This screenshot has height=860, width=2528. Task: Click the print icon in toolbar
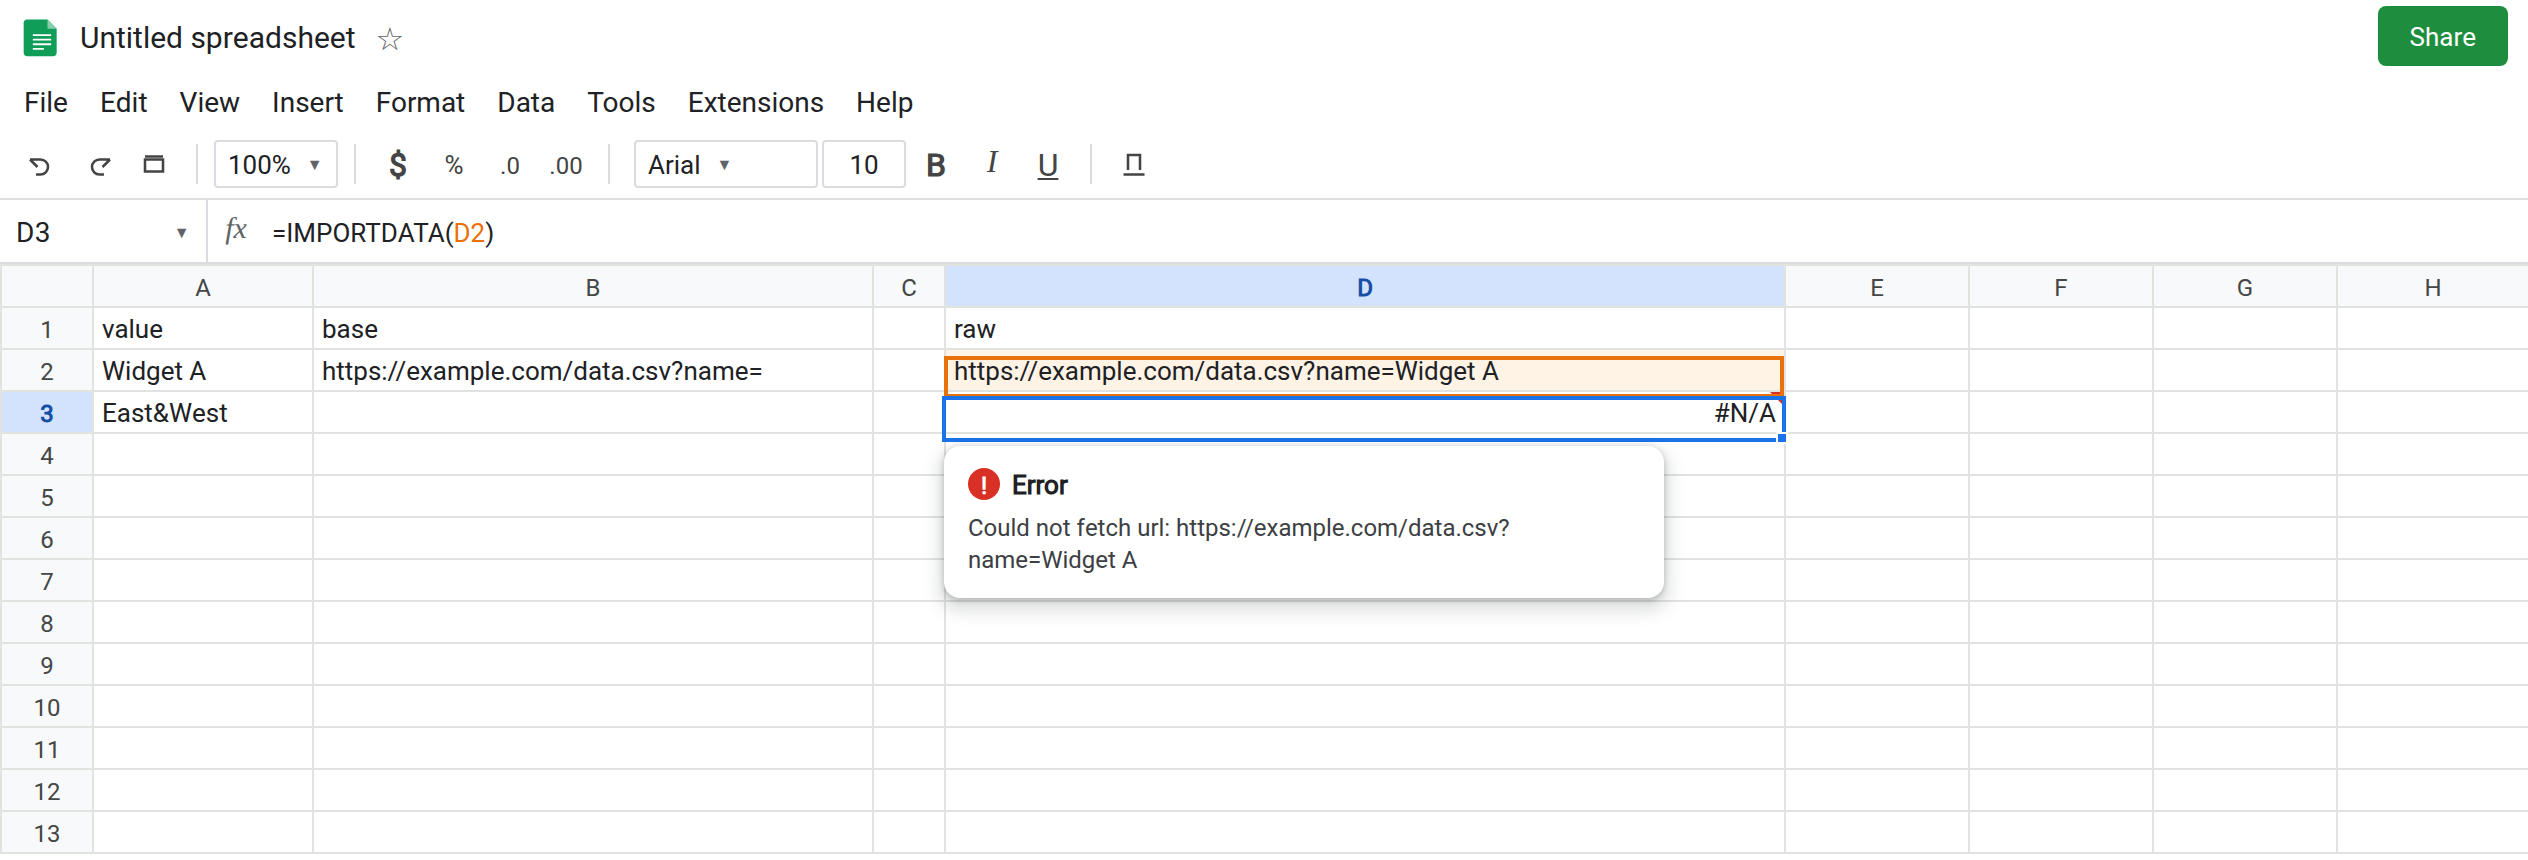coord(154,164)
